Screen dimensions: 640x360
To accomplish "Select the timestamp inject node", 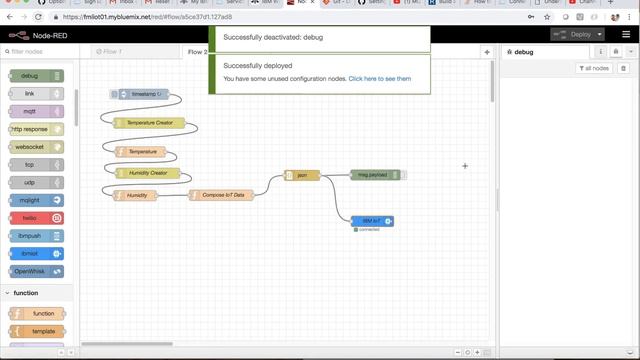I will [144, 94].
